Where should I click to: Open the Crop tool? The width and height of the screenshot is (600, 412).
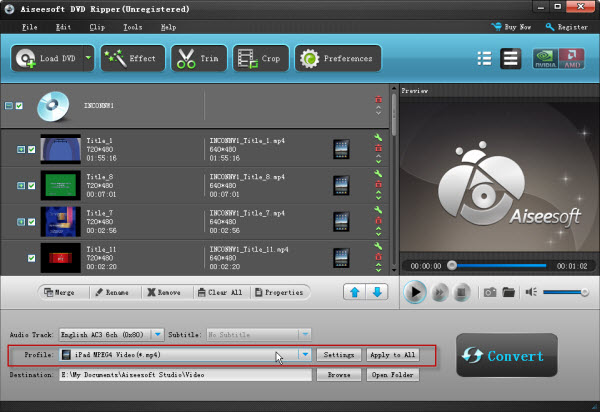(261, 58)
